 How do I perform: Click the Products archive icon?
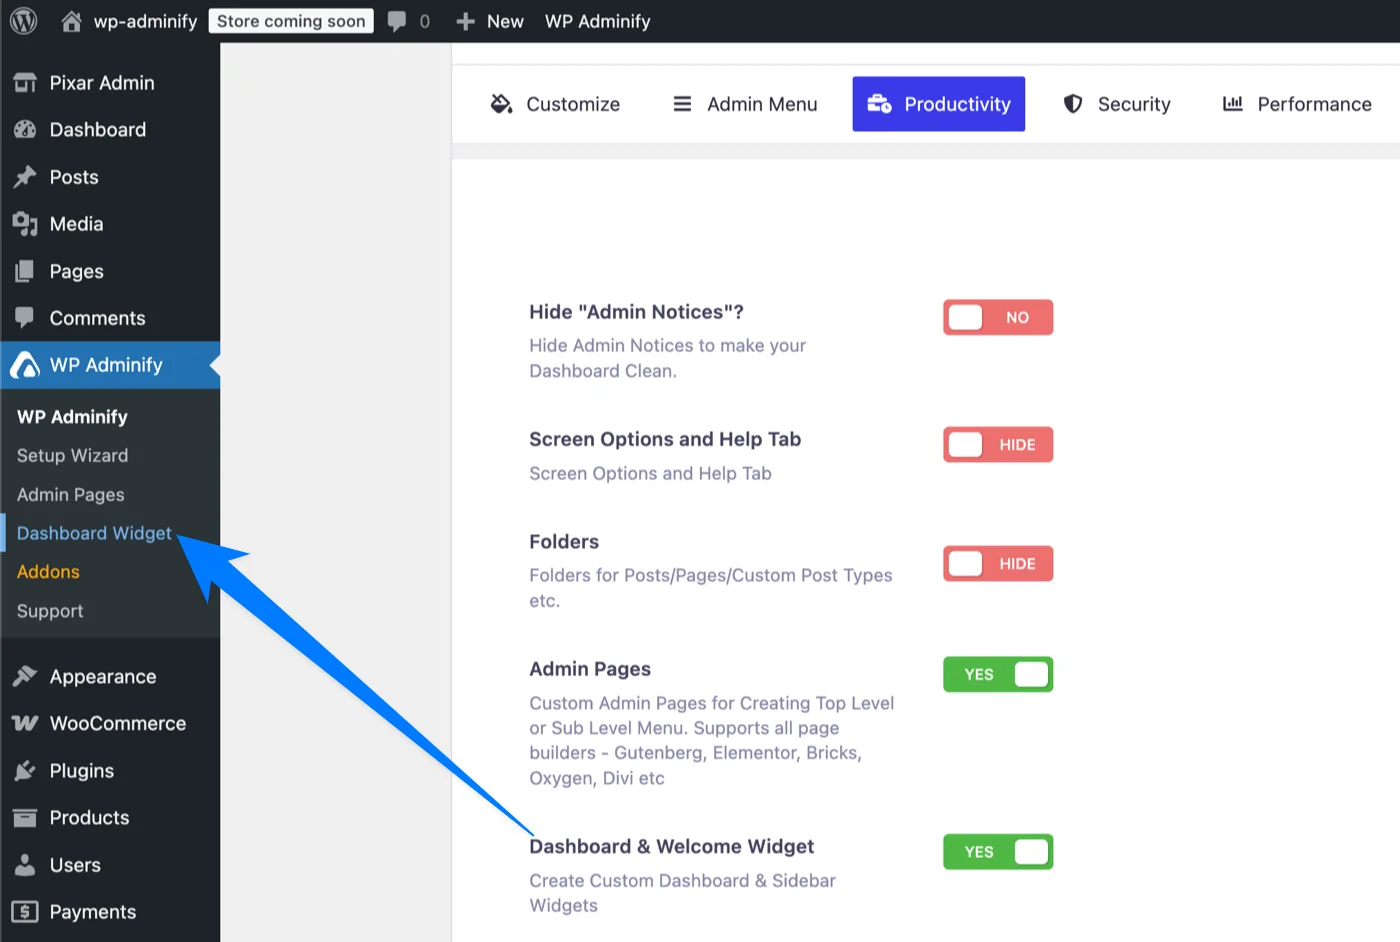coord(25,818)
